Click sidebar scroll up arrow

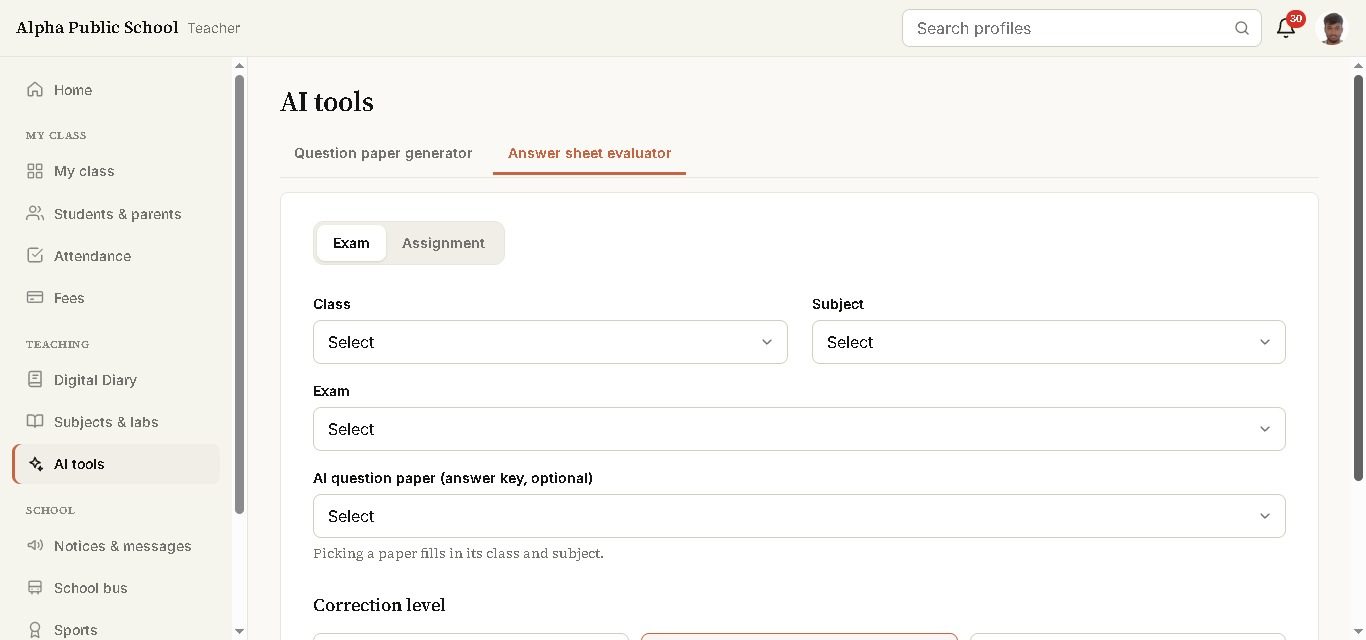pos(239,66)
